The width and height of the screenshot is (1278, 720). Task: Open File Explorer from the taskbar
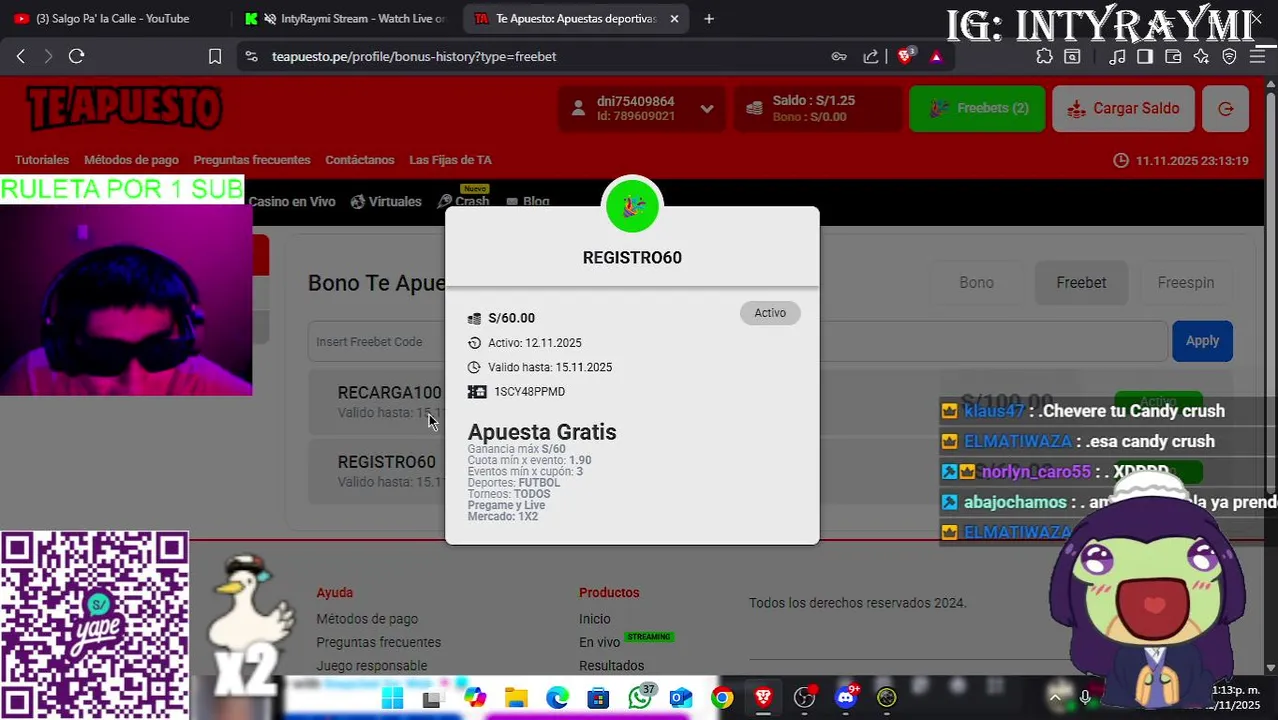[x=516, y=698]
